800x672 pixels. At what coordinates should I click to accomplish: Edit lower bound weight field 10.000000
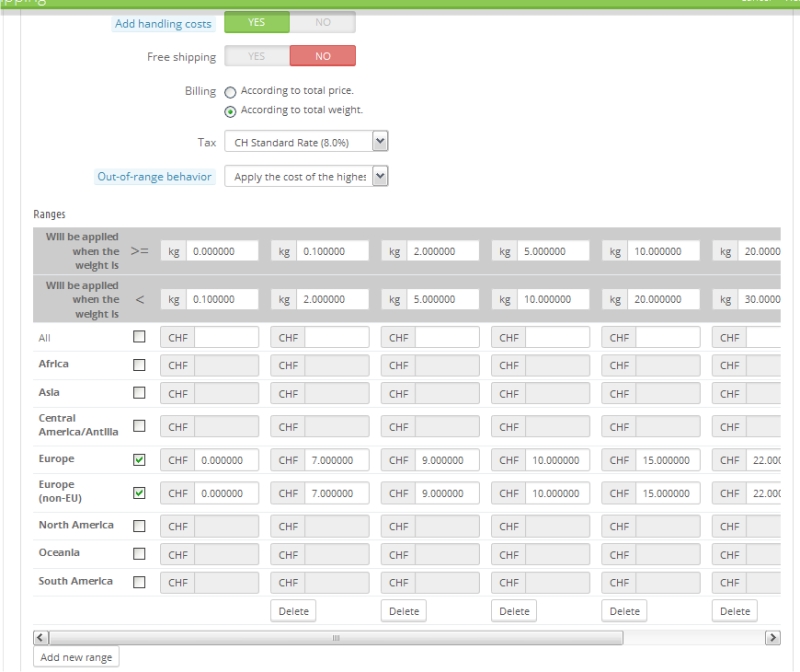[x=663, y=251]
